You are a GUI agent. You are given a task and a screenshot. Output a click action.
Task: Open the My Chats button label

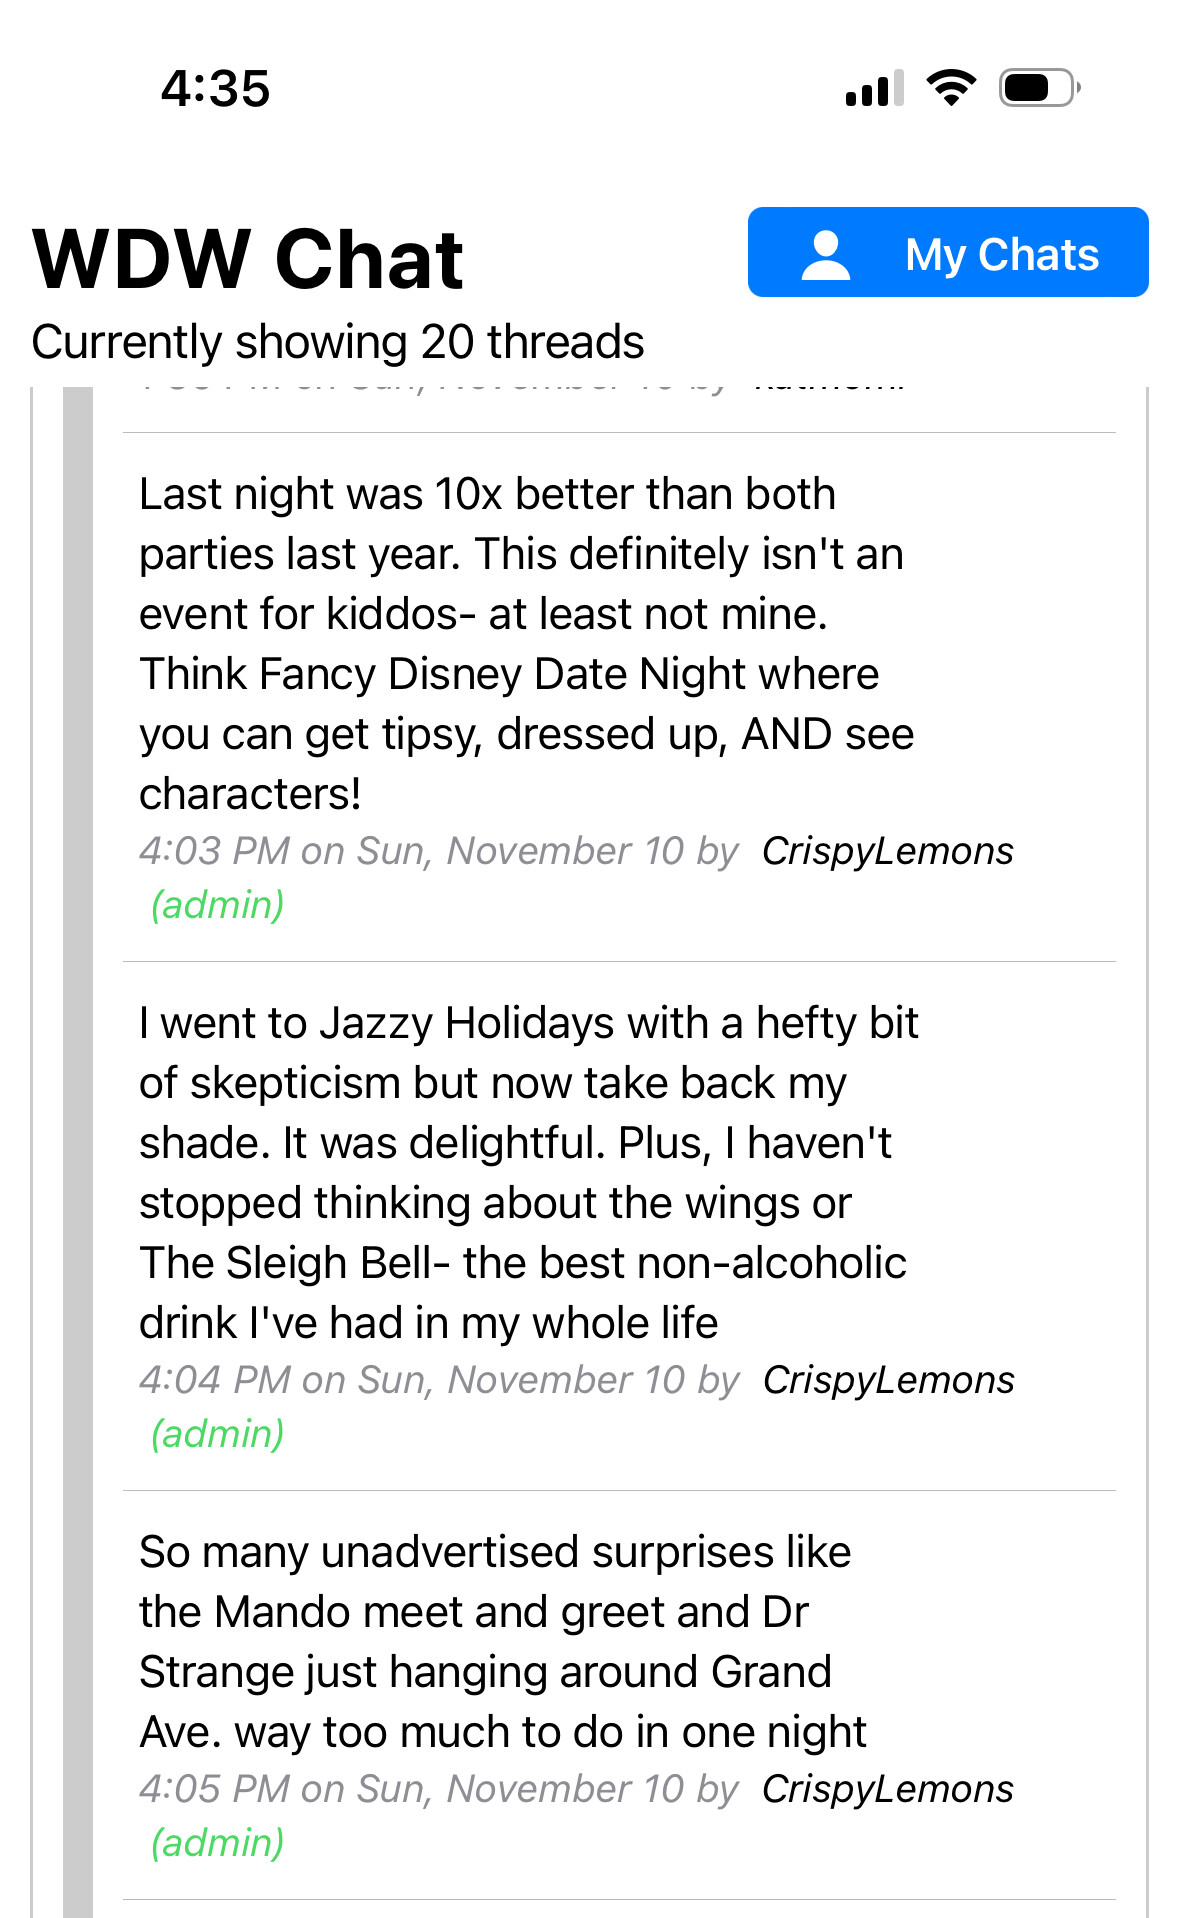1001,254
